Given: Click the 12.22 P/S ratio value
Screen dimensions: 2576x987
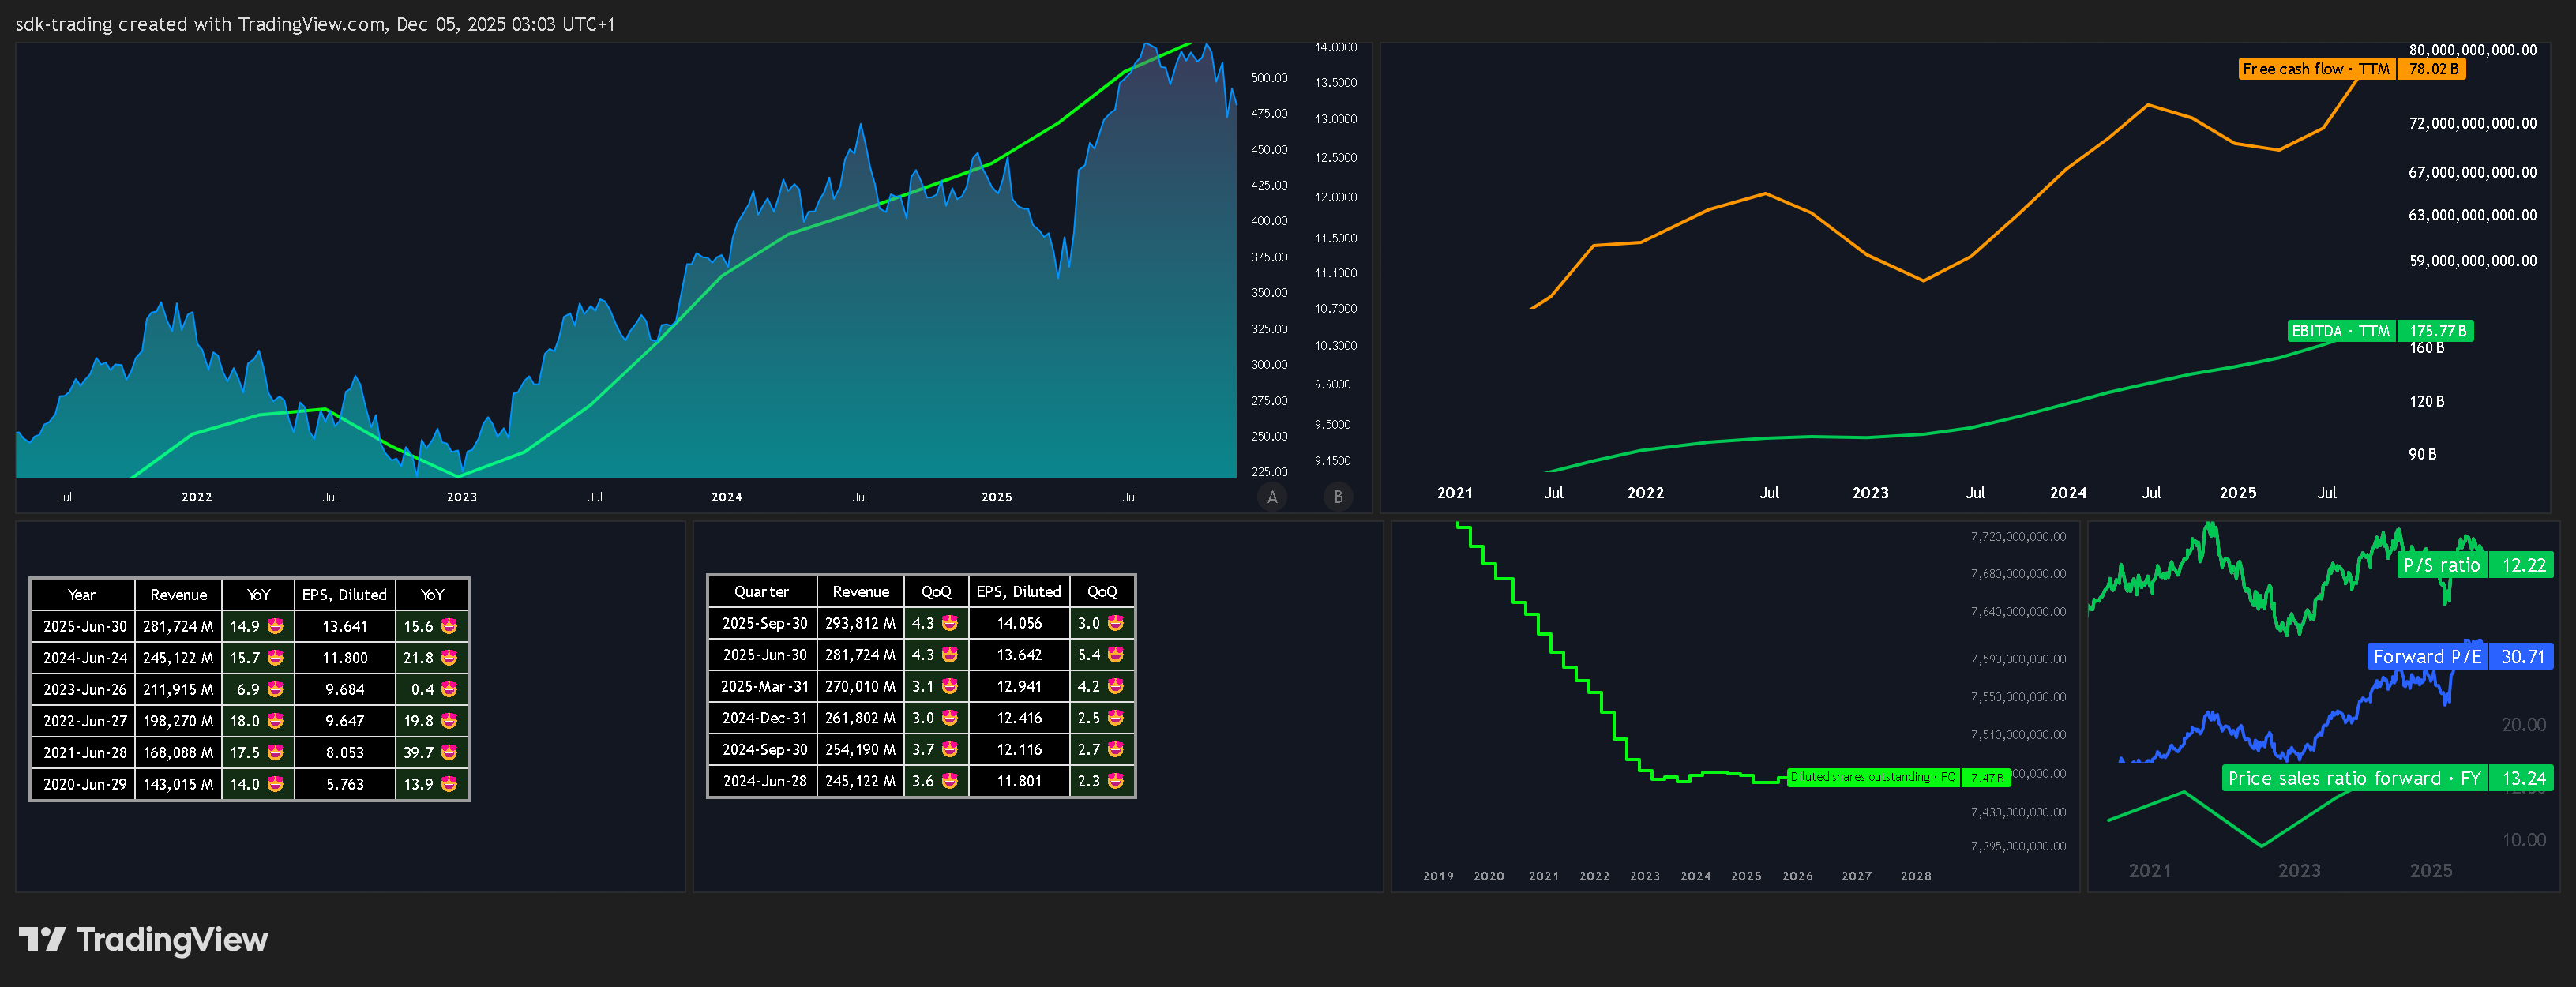Looking at the screenshot, I should (x=2522, y=565).
